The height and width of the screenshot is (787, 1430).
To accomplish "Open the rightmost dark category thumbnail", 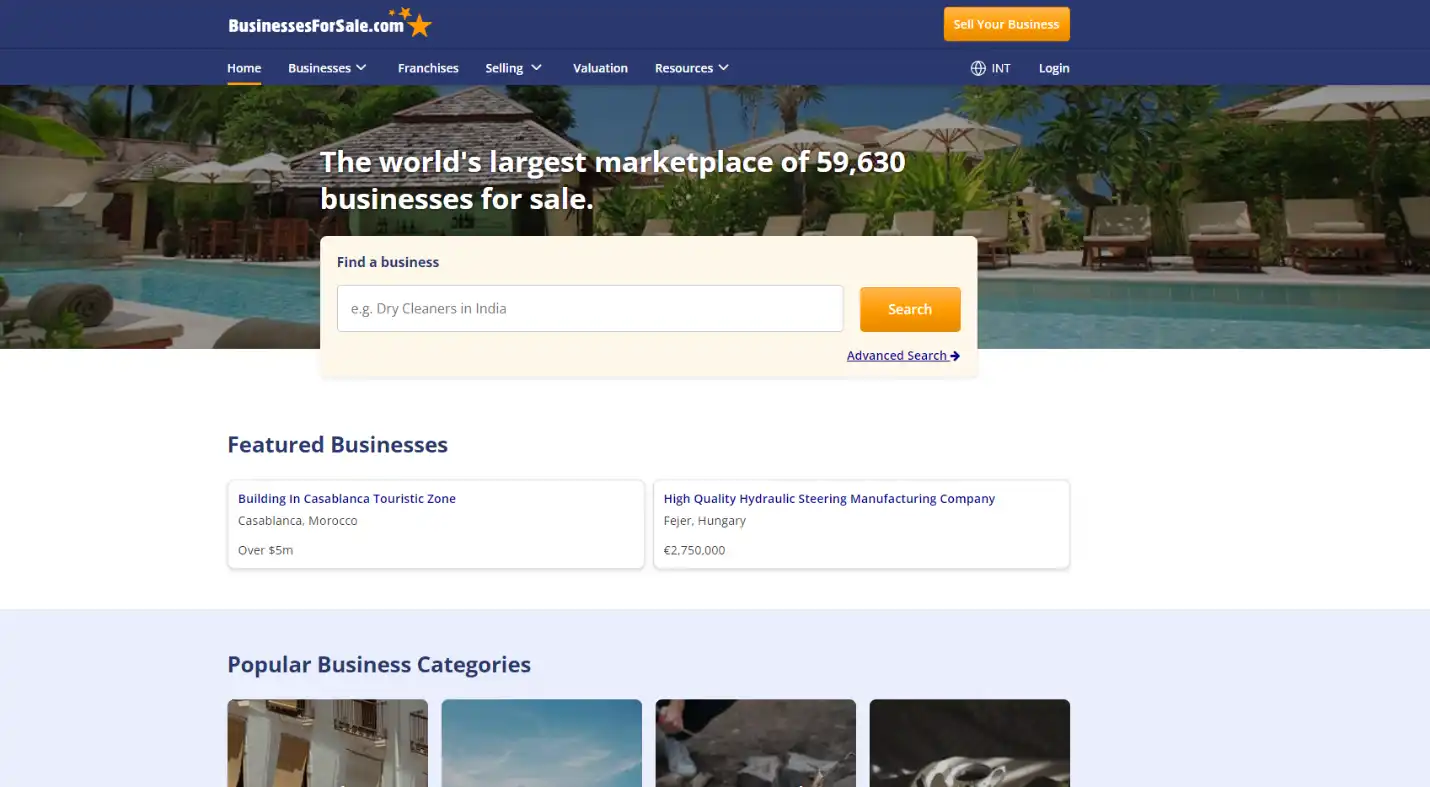I will tap(970, 743).
